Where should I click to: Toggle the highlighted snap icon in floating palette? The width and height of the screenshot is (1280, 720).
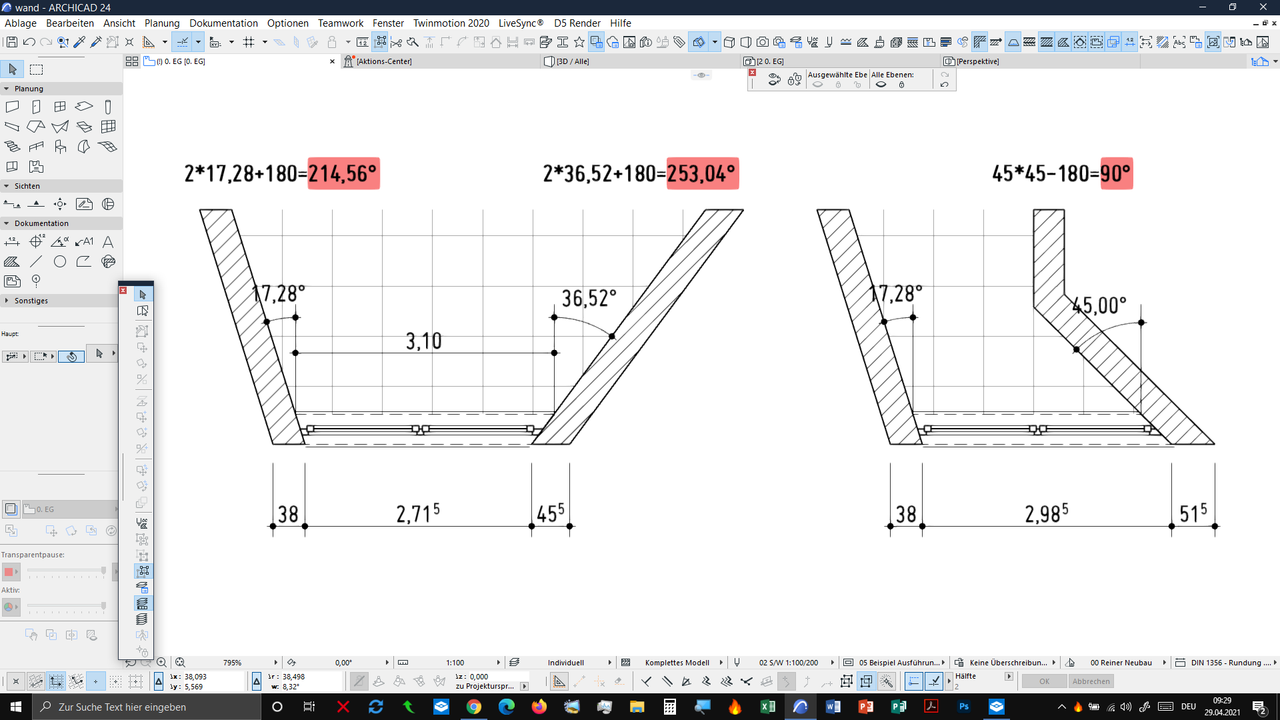142,570
